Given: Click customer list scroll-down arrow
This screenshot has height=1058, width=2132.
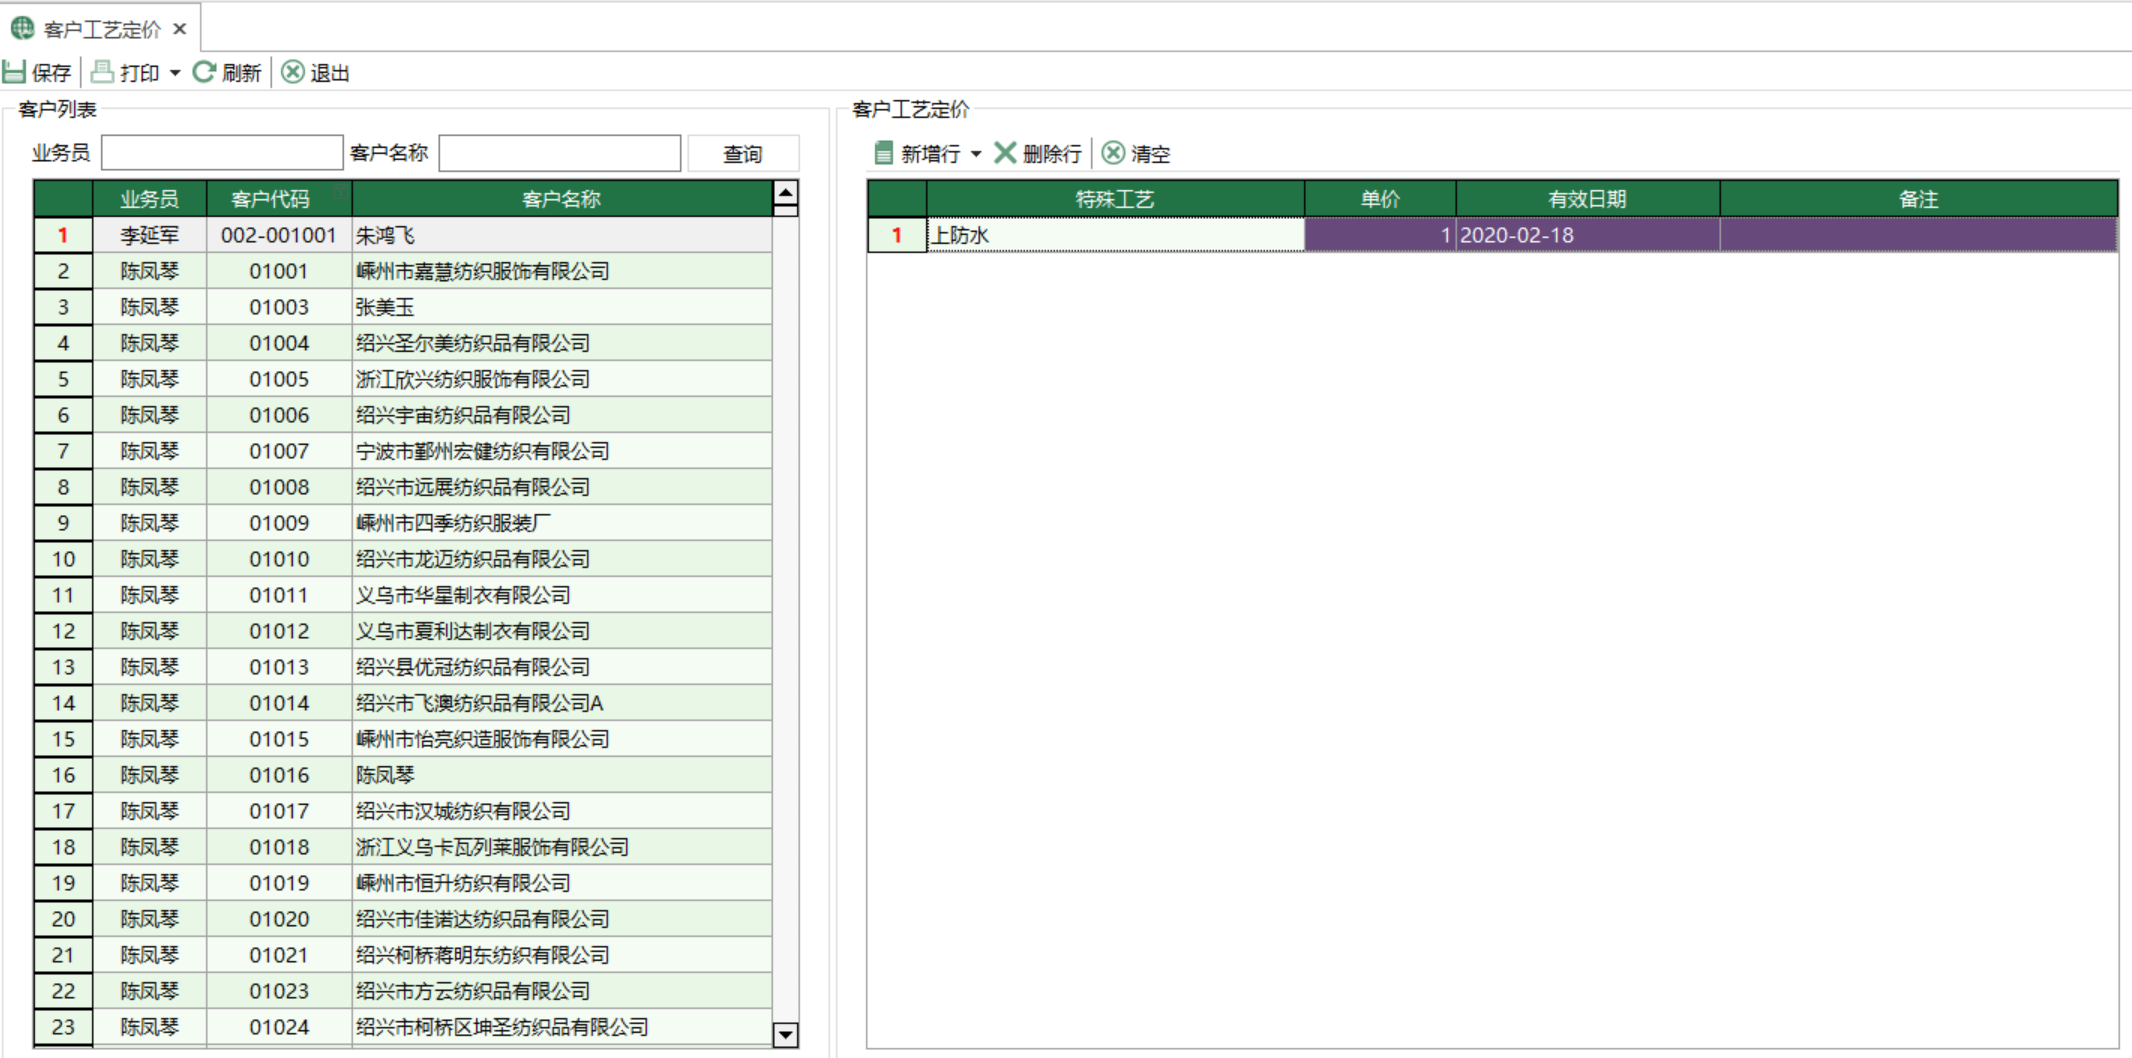Looking at the screenshot, I should pos(786,1035).
